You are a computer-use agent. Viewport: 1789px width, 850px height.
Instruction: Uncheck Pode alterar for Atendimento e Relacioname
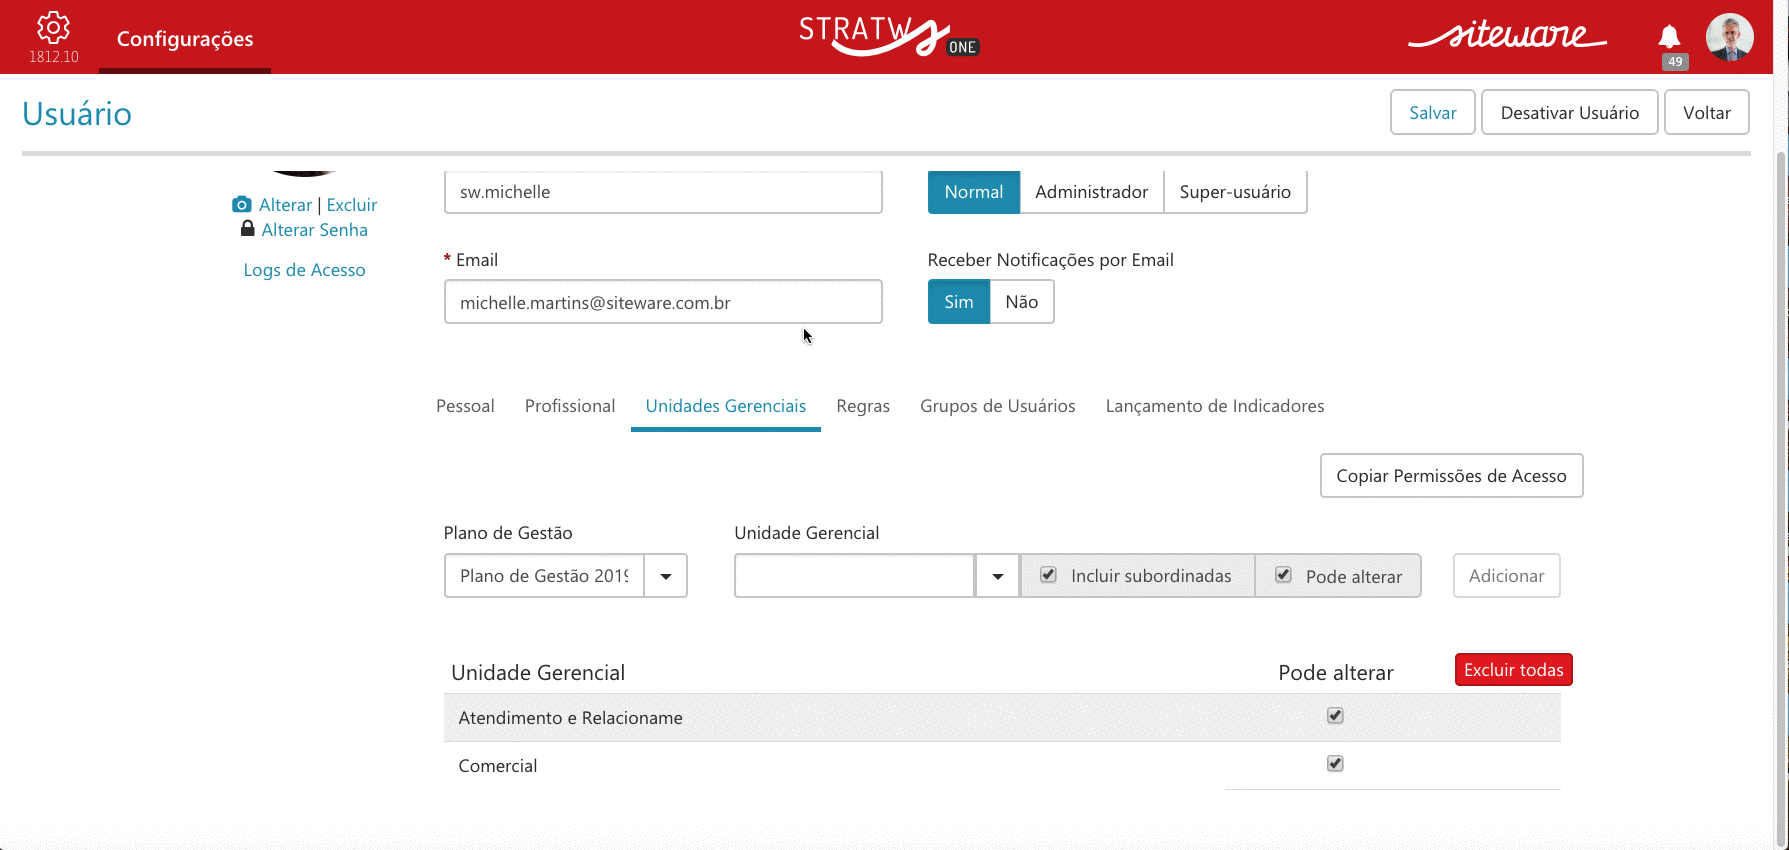[1335, 715]
